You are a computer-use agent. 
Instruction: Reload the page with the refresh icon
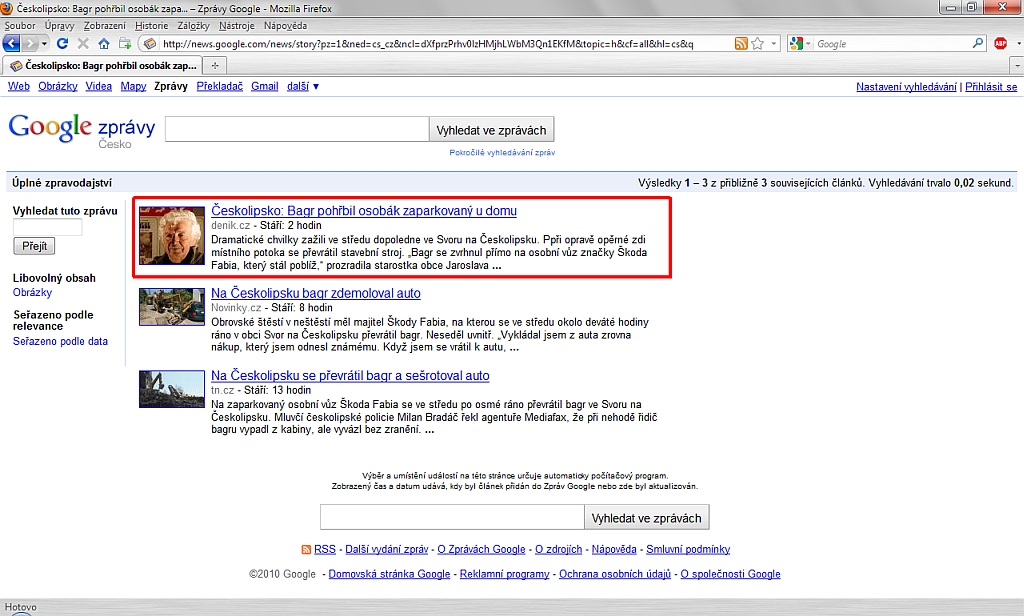pyautogui.click(x=62, y=44)
